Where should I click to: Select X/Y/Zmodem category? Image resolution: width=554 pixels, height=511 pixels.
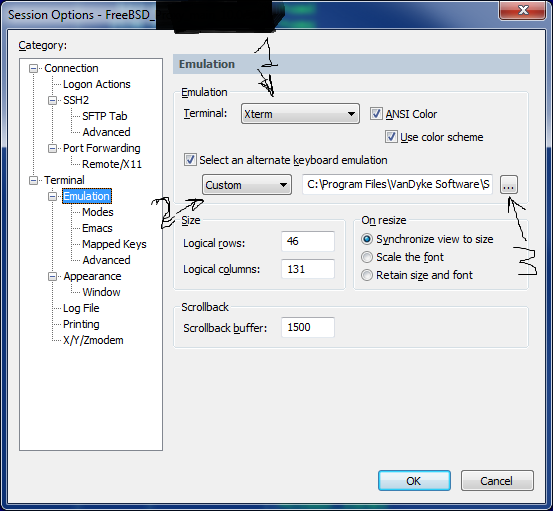(x=93, y=341)
